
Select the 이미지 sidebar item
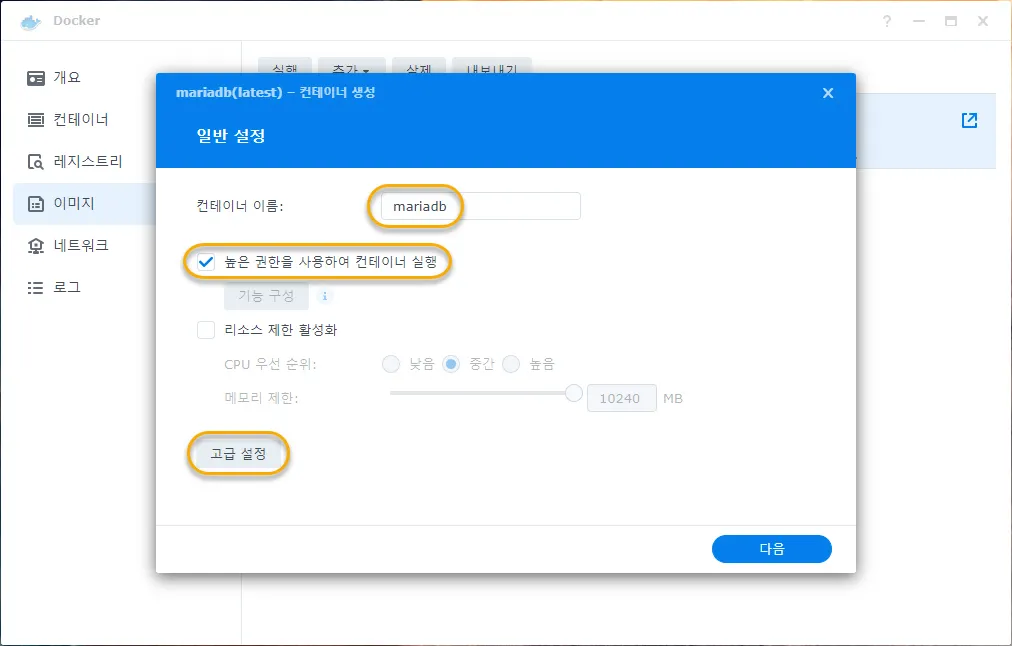pos(85,204)
